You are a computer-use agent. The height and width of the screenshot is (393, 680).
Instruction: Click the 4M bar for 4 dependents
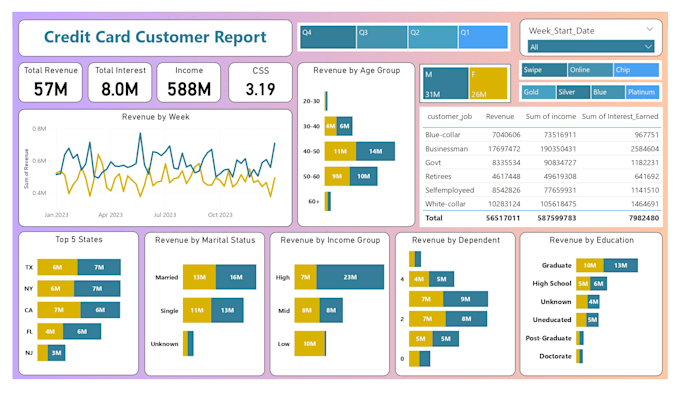(x=419, y=279)
